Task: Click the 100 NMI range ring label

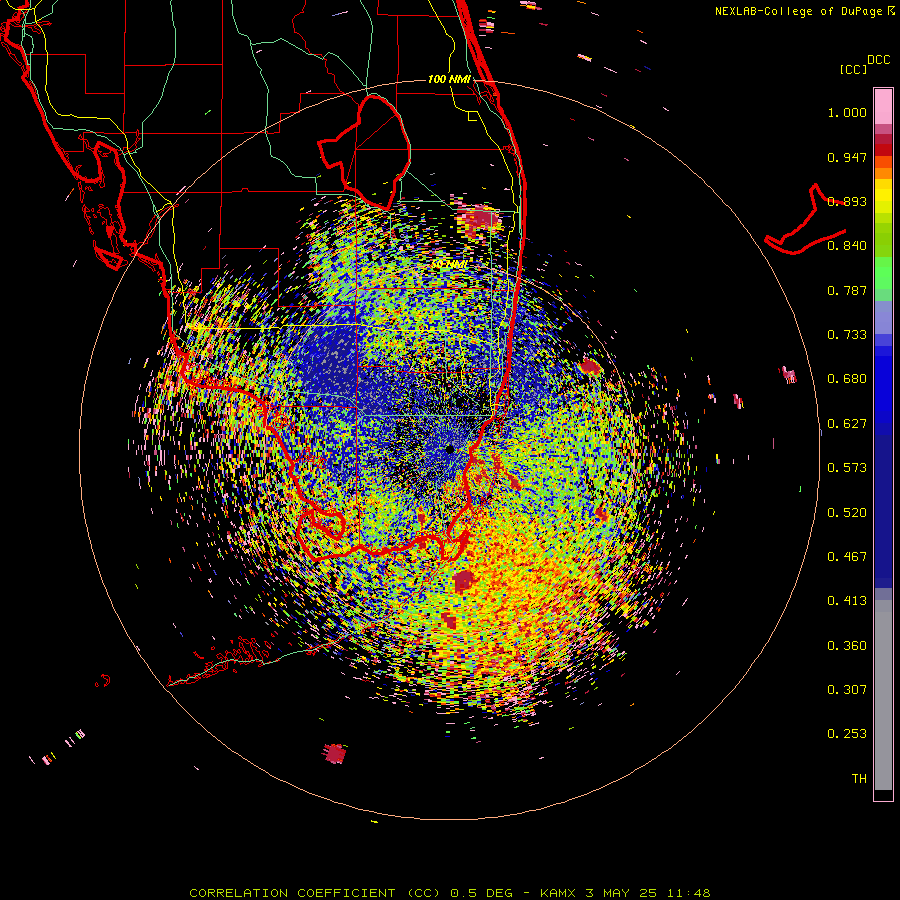Action: 449,79
